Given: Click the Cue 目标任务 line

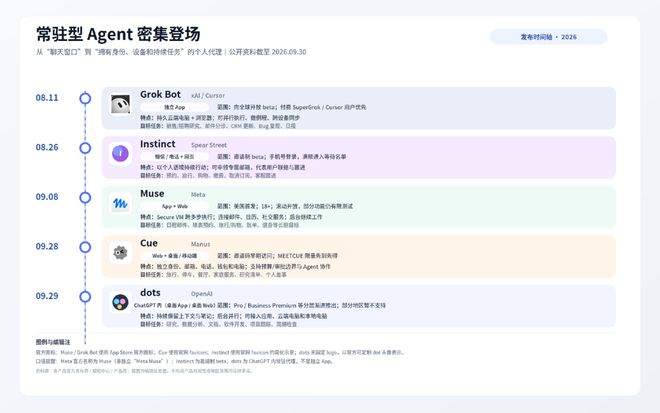Looking at the screenshot, I should point(213,275).
